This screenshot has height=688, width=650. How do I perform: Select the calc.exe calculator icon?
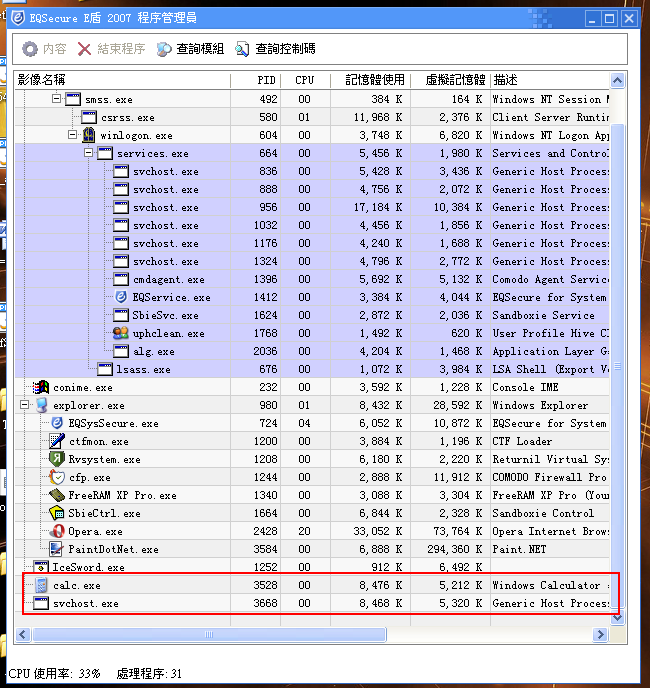41,585
